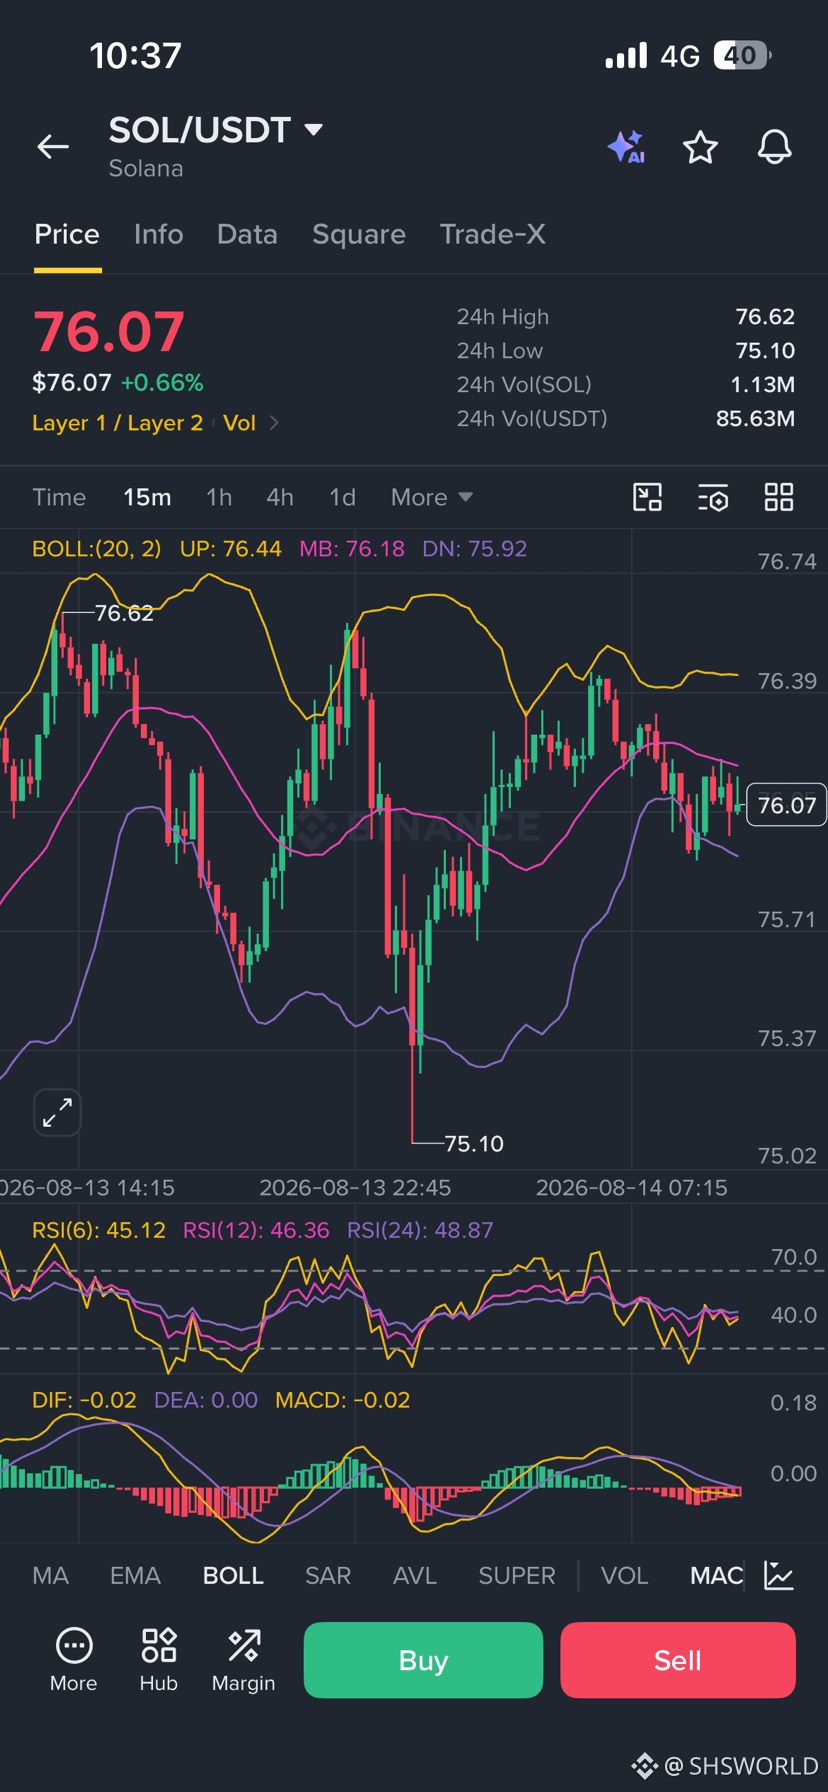
Task: Tap the 24h Vol(SOL) value 1.13M
Action: (763, 385)
